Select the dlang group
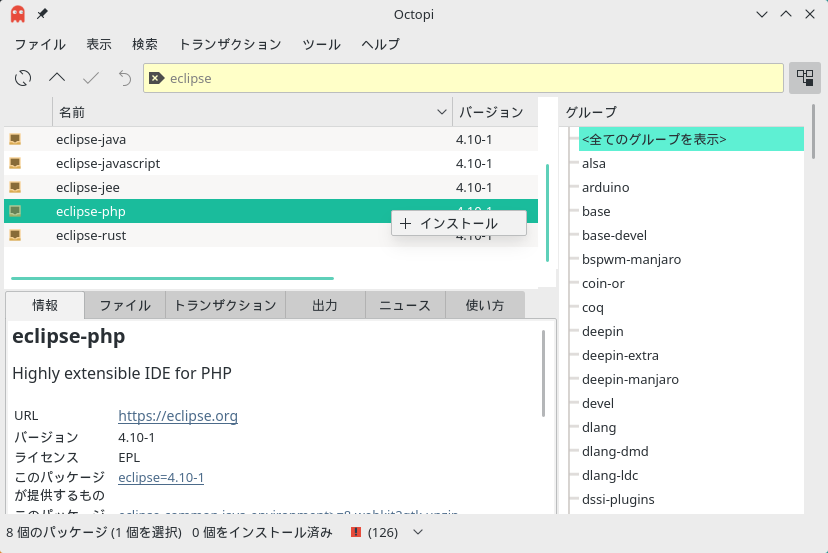The height and width of the screenshot is (553, 828). 599,427
